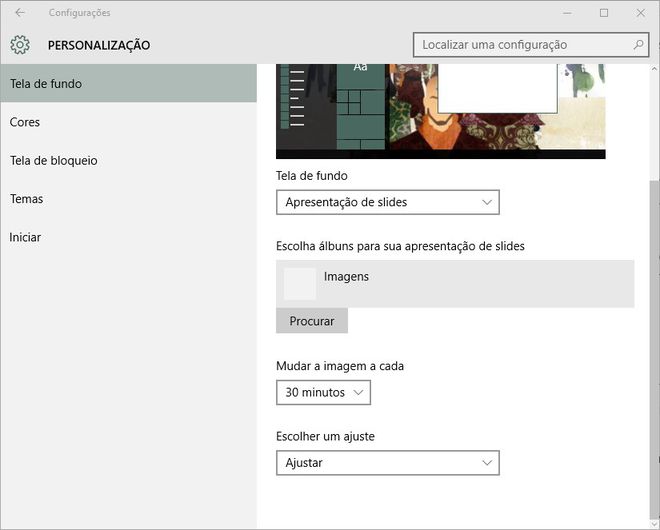Screen dimensions: 660x530
Task: Open the 'Ajustar' fit dropdown
Action: tap(388, 463)
